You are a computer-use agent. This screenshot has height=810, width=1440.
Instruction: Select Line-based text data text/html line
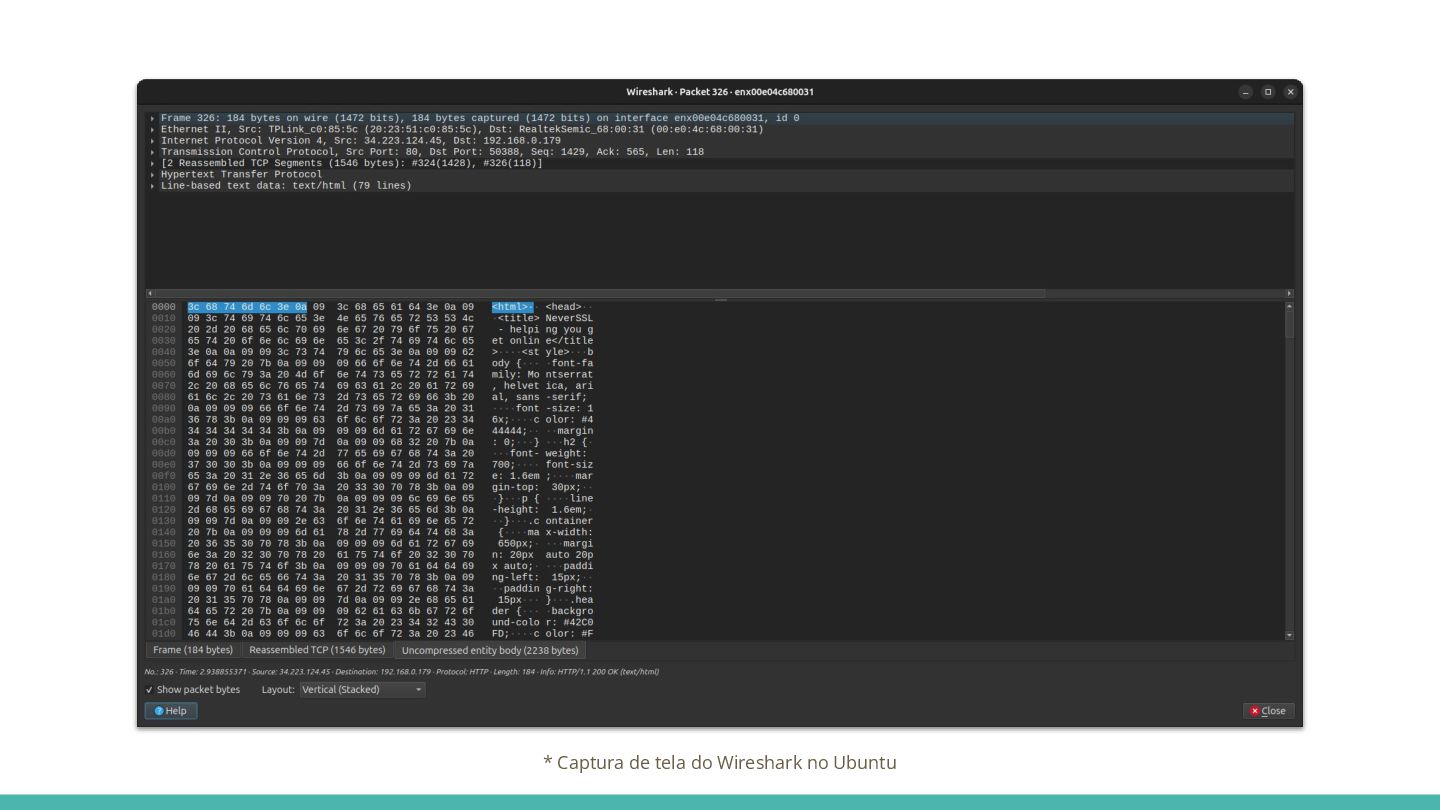click(286, 186)
